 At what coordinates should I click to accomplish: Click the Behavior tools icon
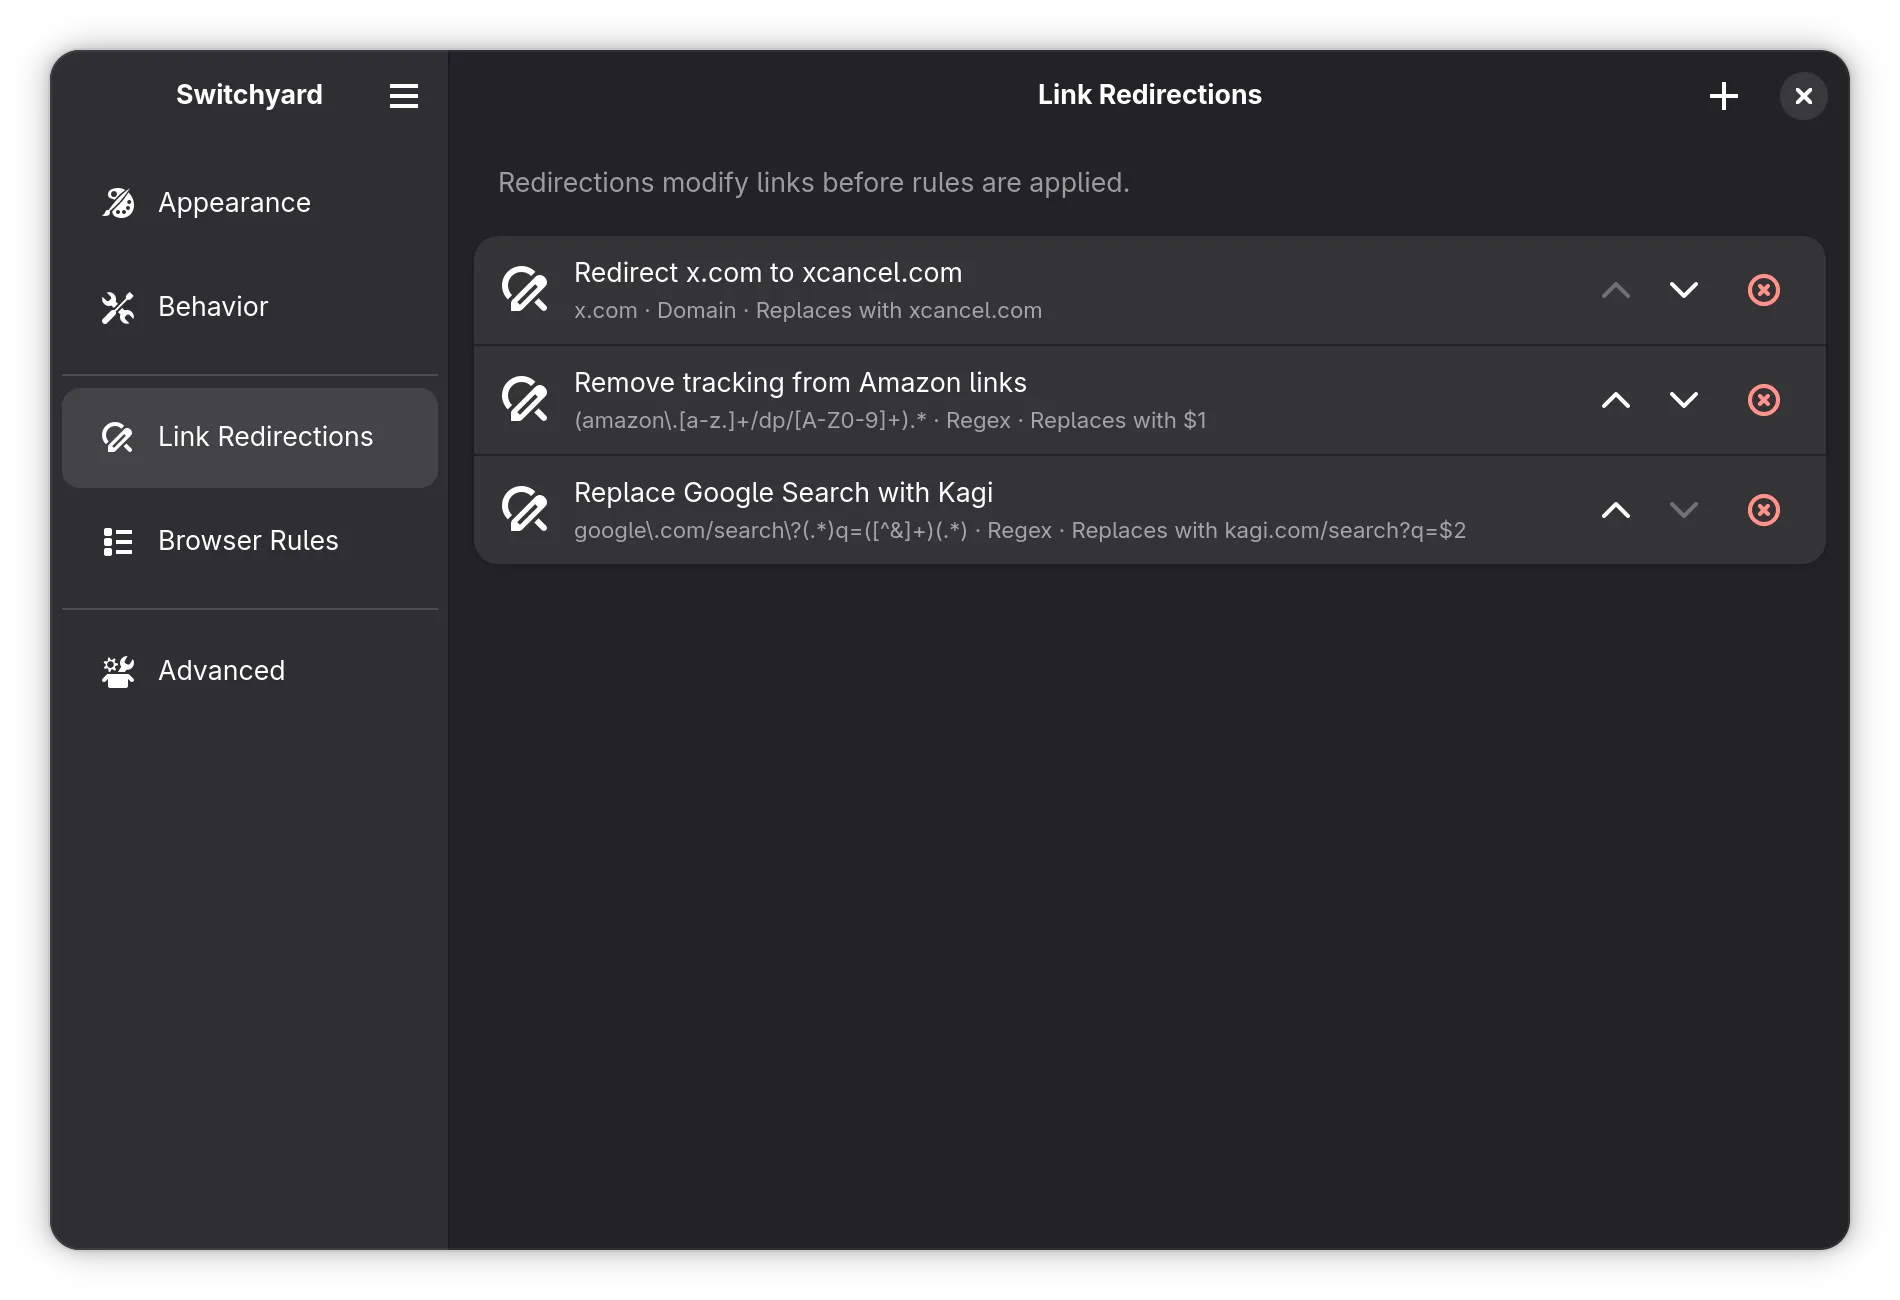click(118, 307)
